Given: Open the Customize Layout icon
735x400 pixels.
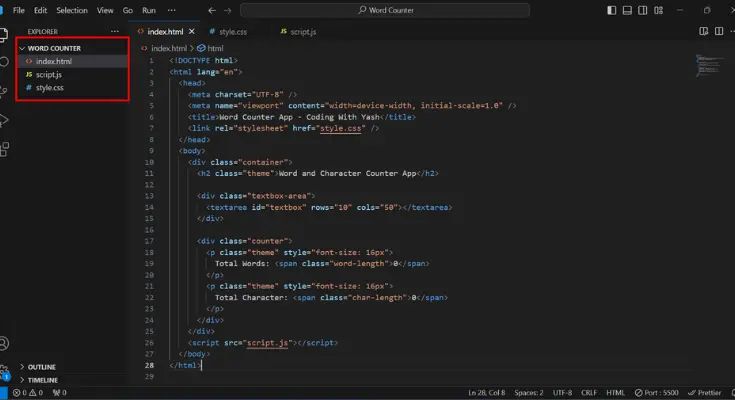Looking at the screenshot, I should click(x=659, y=10).
